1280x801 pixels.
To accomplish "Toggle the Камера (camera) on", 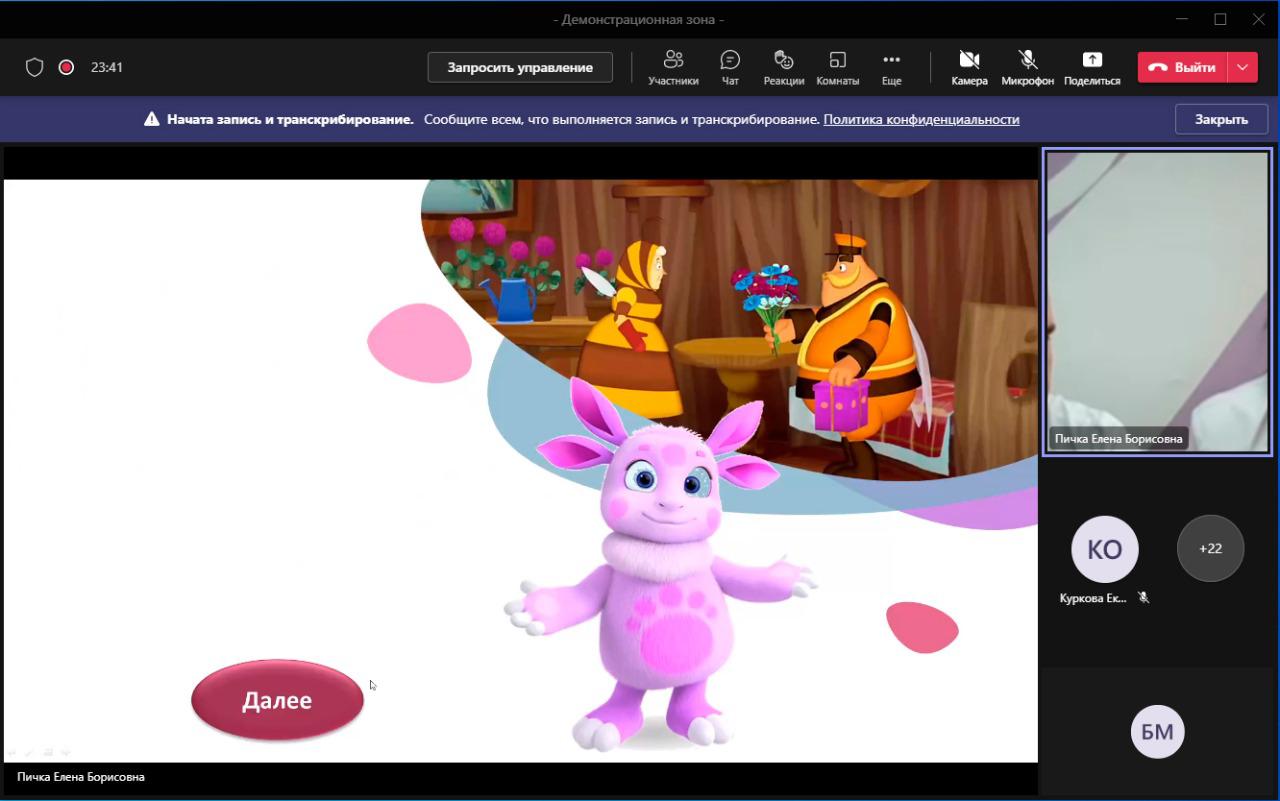I will 968,66.
